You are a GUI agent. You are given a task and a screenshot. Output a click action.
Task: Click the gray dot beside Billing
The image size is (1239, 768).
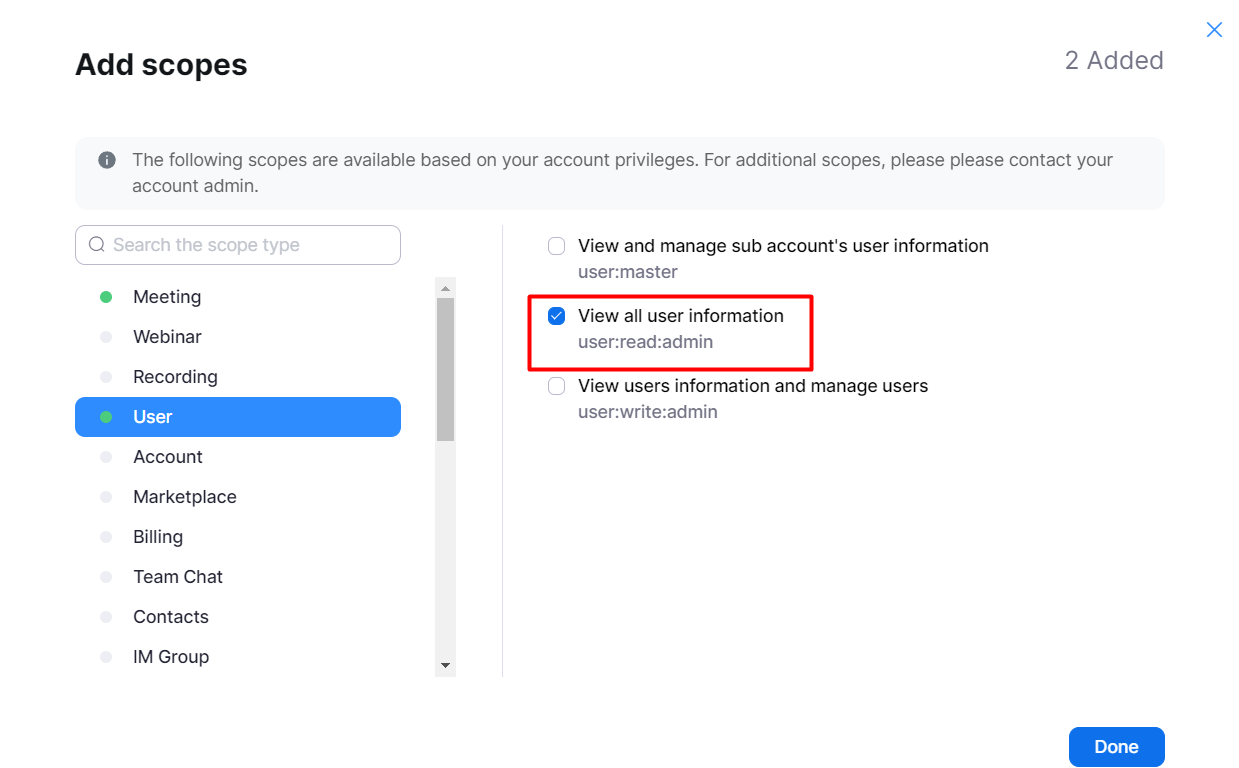pyautogui.click(x=106, y=537)
